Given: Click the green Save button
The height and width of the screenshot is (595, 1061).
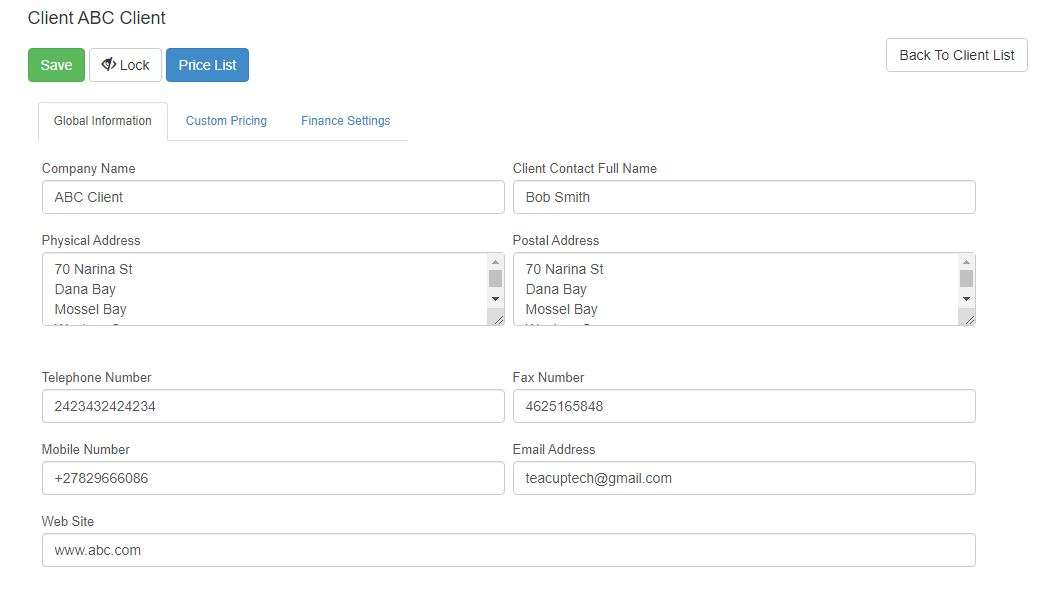Looking at the screenshot, I should [56, 65].
